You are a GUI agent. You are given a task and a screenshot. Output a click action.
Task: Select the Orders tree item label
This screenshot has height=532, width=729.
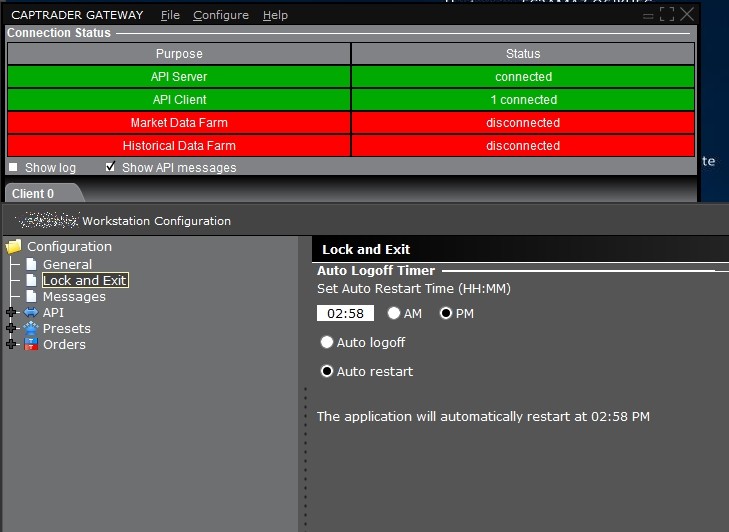click(65, 344)
